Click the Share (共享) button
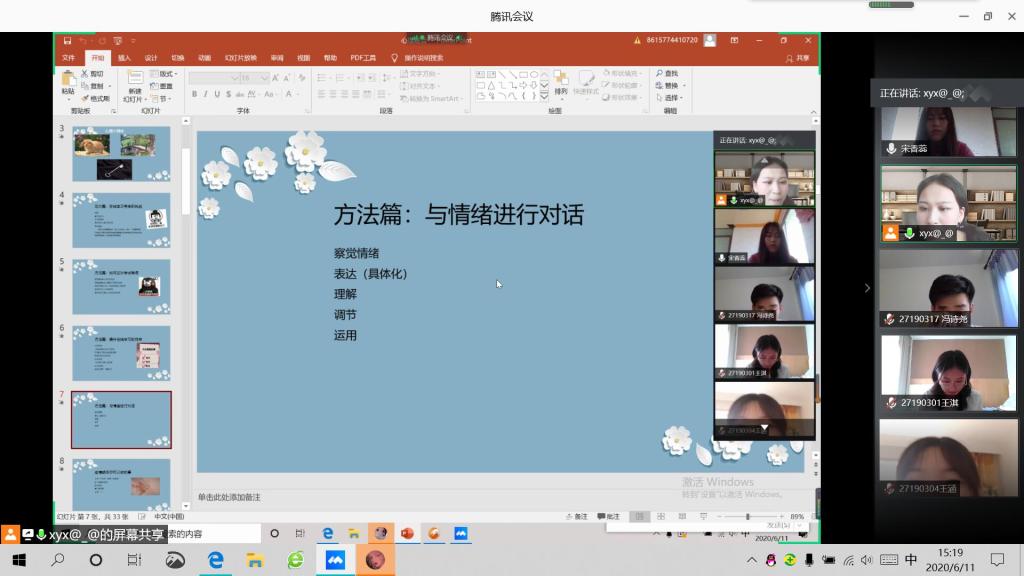 [797, 58]
